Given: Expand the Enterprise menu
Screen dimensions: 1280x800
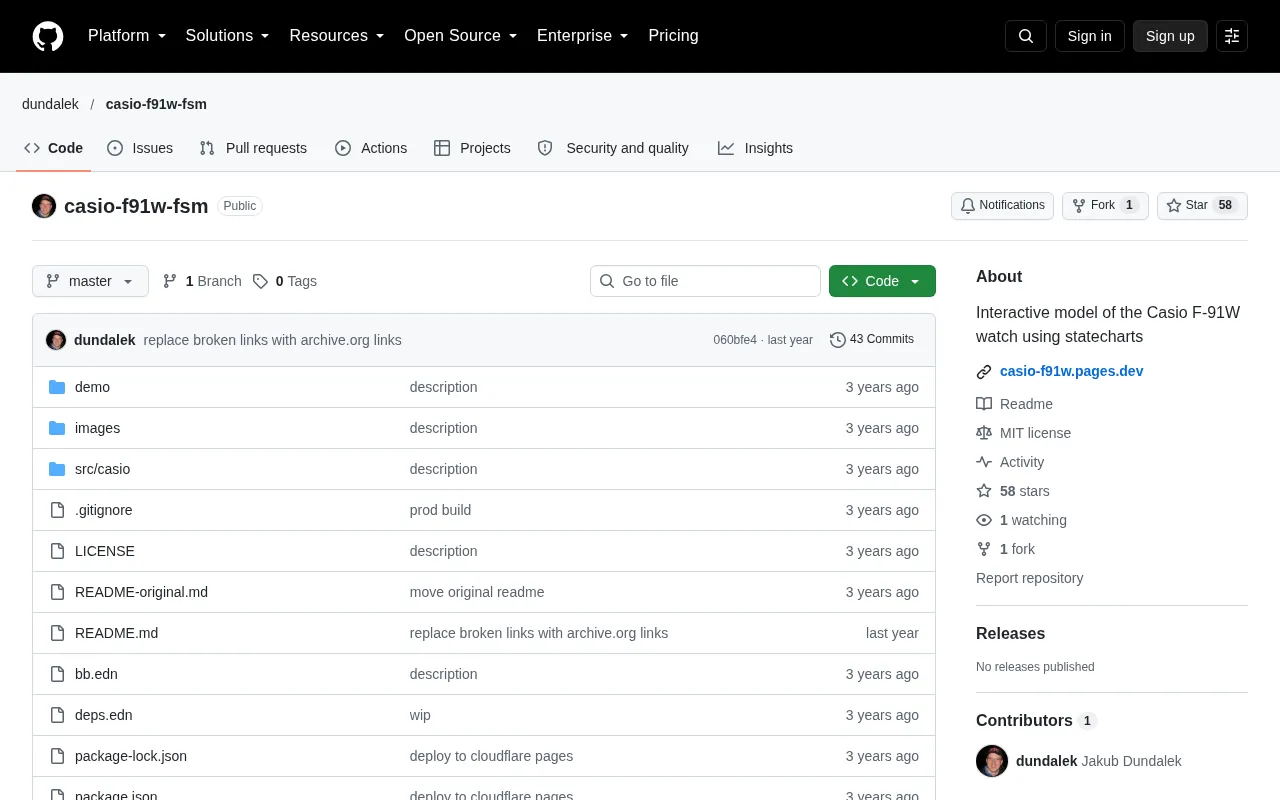Looking at the screenshot, I should point(583,36).
